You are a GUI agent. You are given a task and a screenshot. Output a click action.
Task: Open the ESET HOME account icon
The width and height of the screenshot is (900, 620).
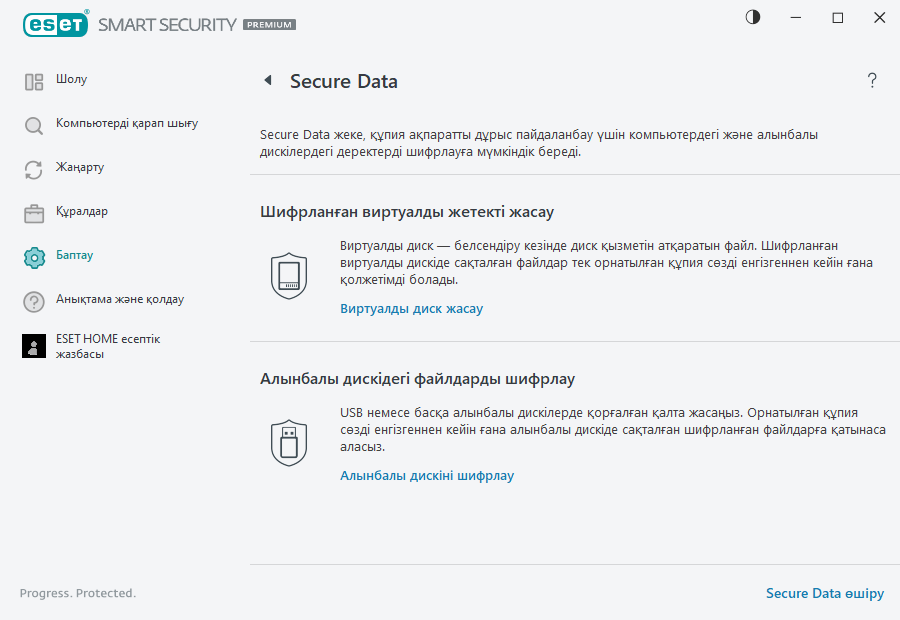[33, 346]
